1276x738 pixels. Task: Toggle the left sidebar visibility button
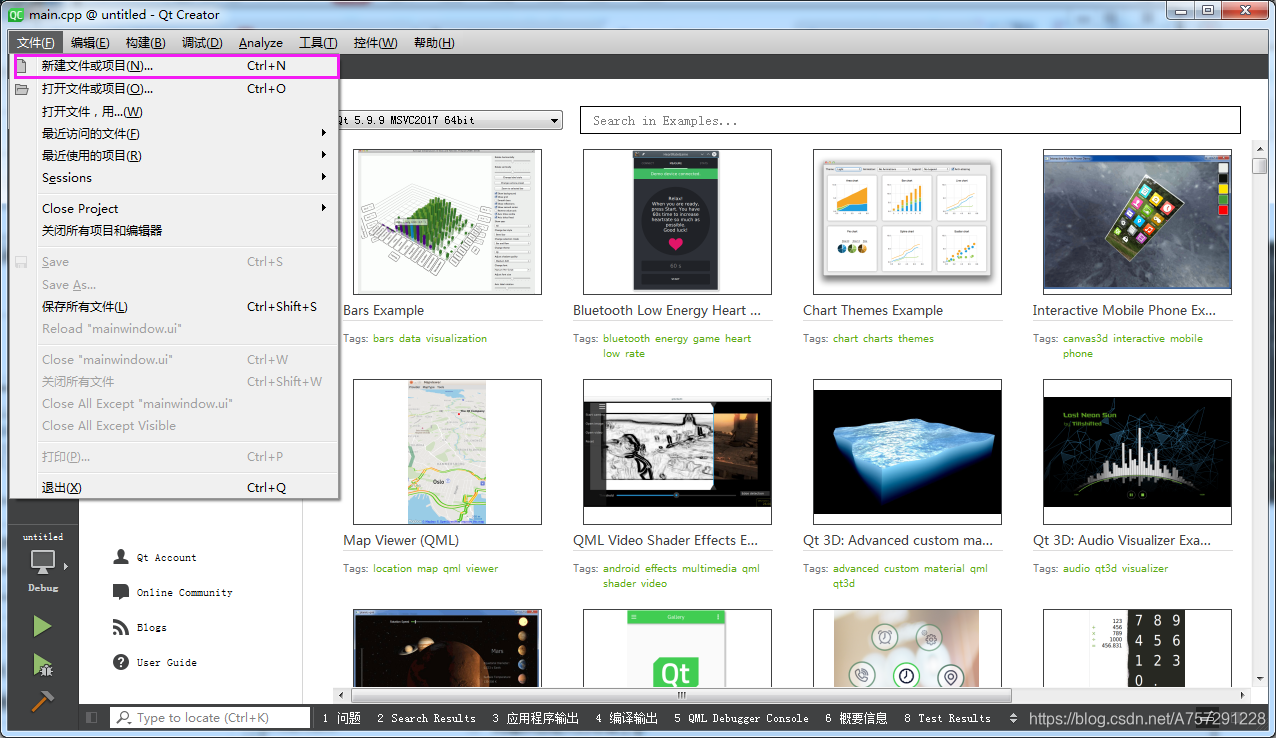[x=92, y=718]
